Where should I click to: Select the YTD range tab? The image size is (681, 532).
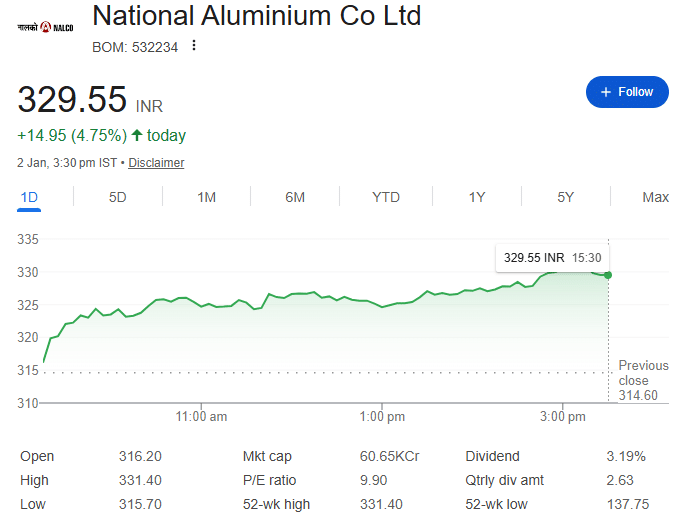(386, 197)
